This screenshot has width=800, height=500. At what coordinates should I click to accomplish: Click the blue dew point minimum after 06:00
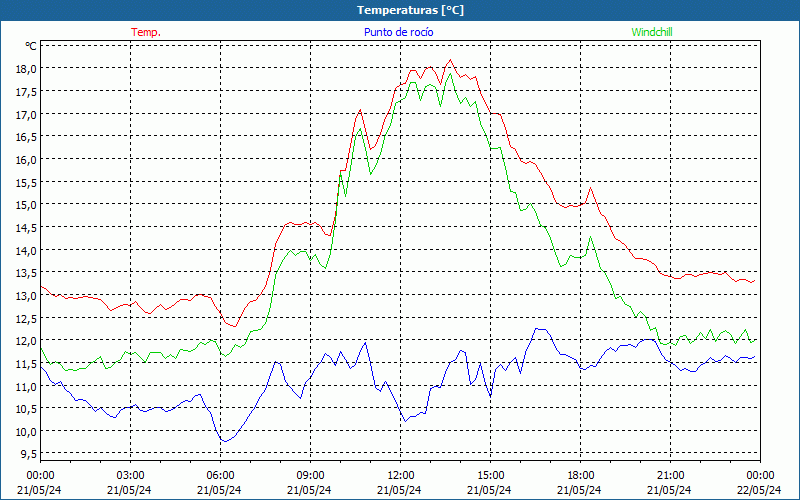point(224,441)
